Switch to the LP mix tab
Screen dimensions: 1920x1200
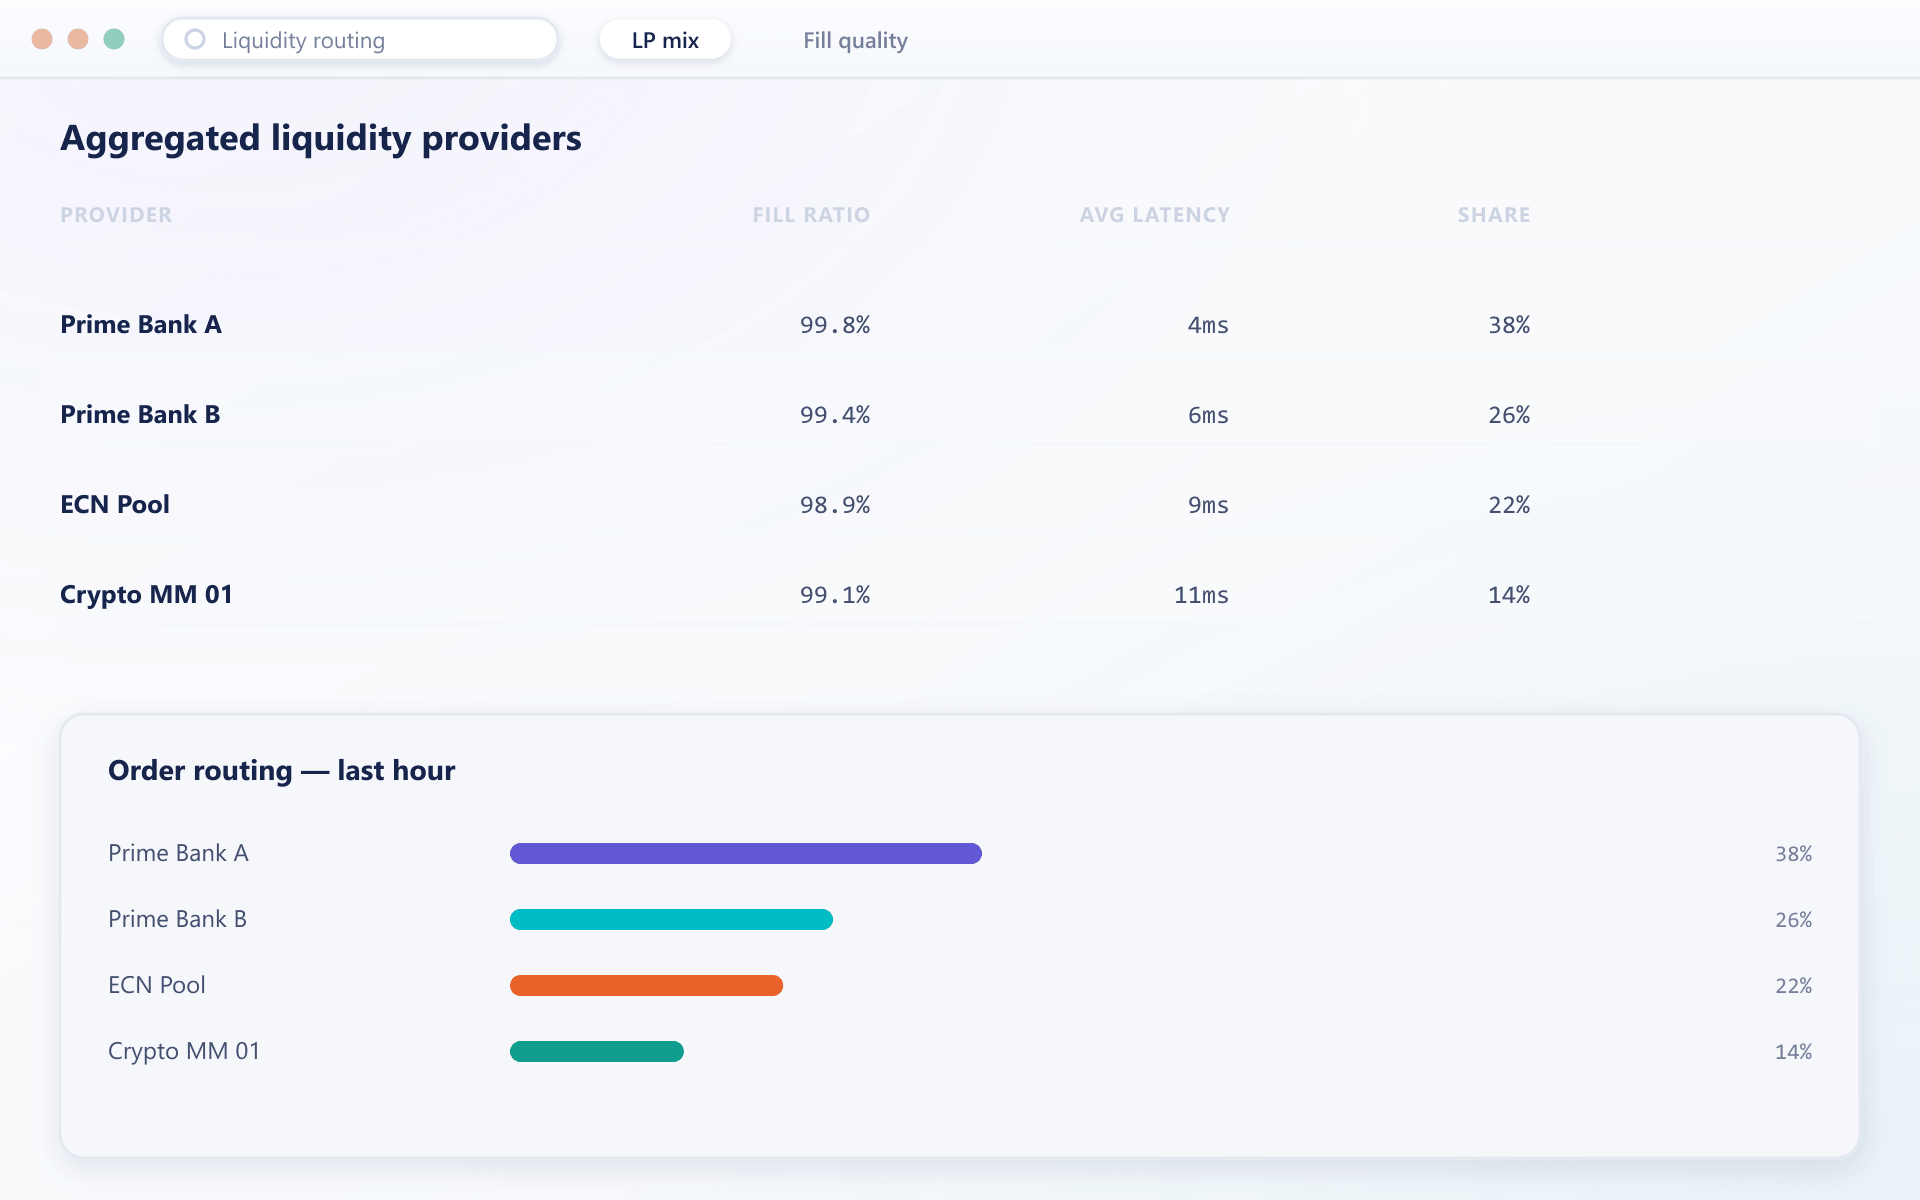click(665, 40)
